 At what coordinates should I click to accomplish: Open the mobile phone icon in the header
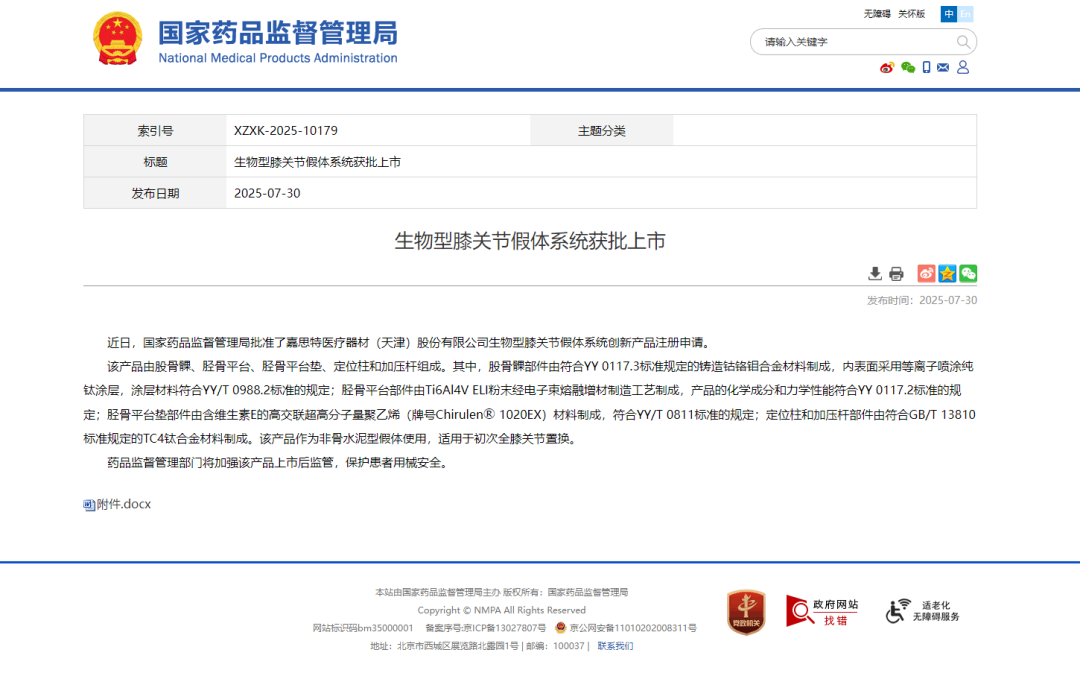[x=926, y=68]
